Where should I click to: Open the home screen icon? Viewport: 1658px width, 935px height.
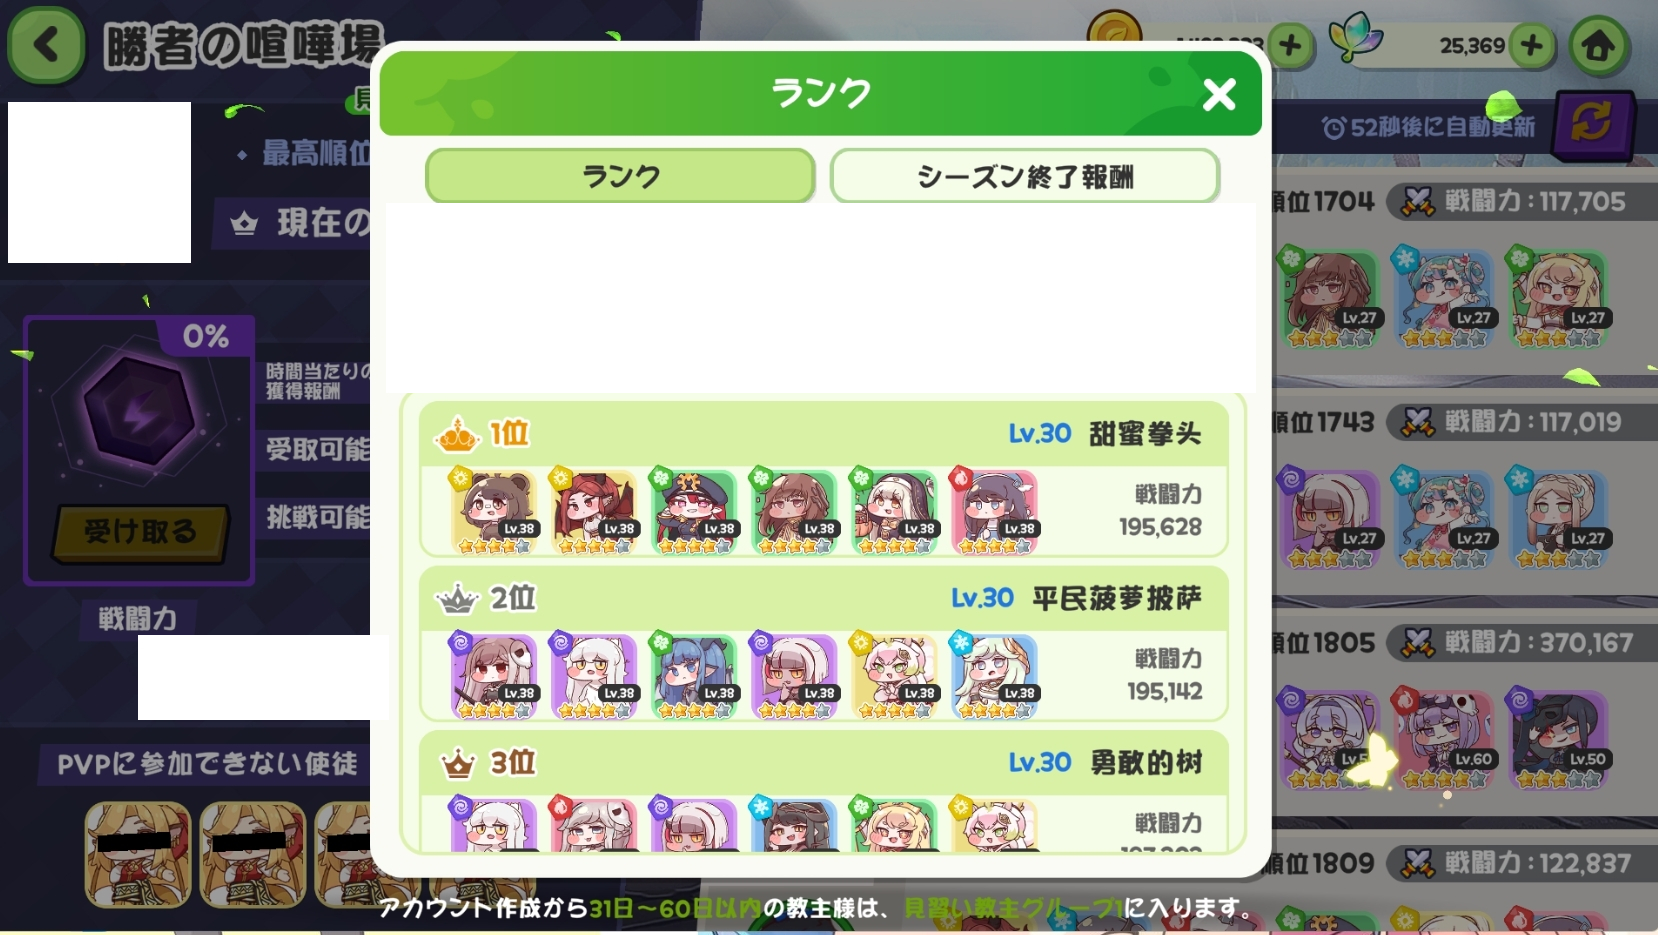[1598, 46]
